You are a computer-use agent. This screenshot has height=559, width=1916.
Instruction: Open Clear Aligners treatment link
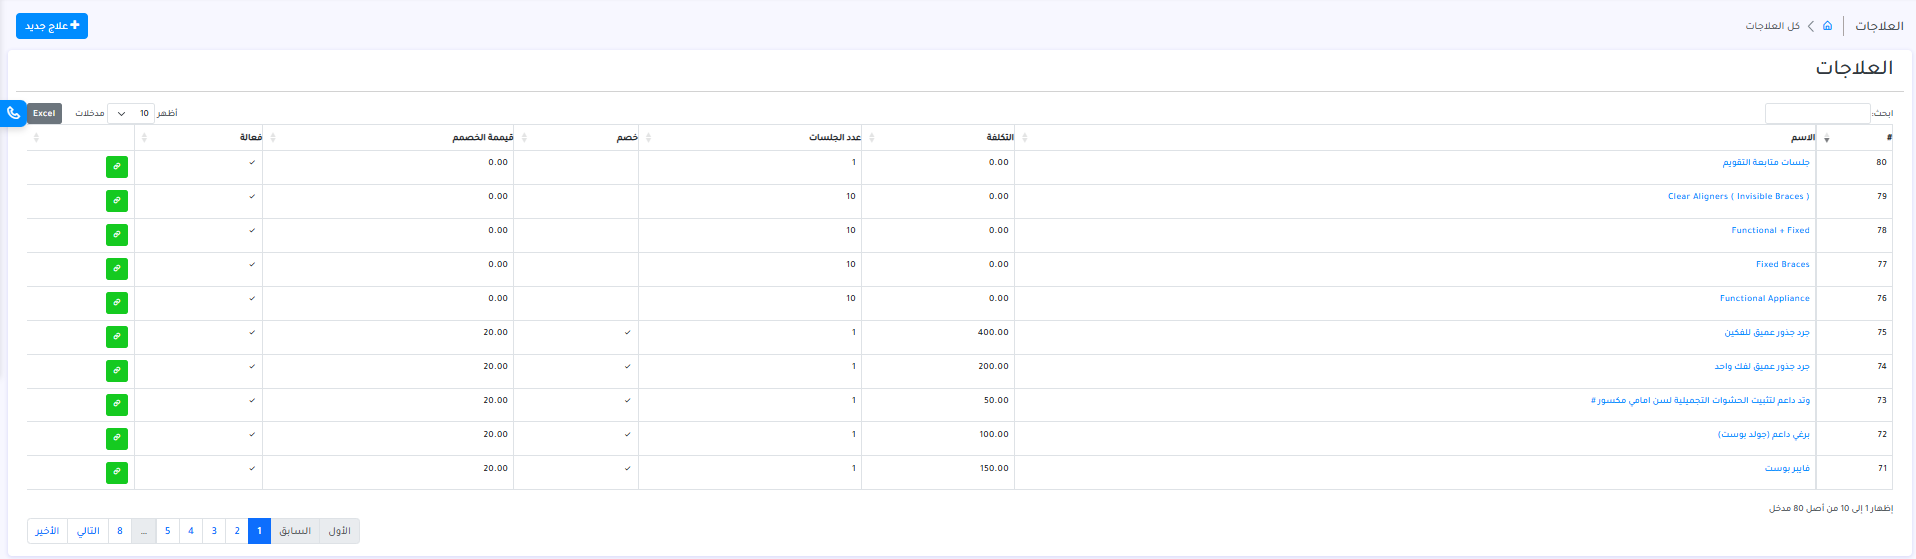click(x=1738, y=197)
